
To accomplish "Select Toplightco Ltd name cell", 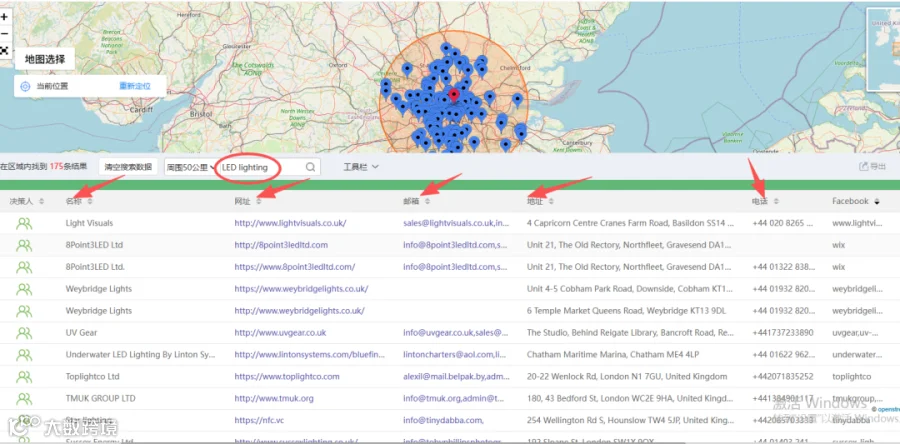I will click(x=92, y=376).
